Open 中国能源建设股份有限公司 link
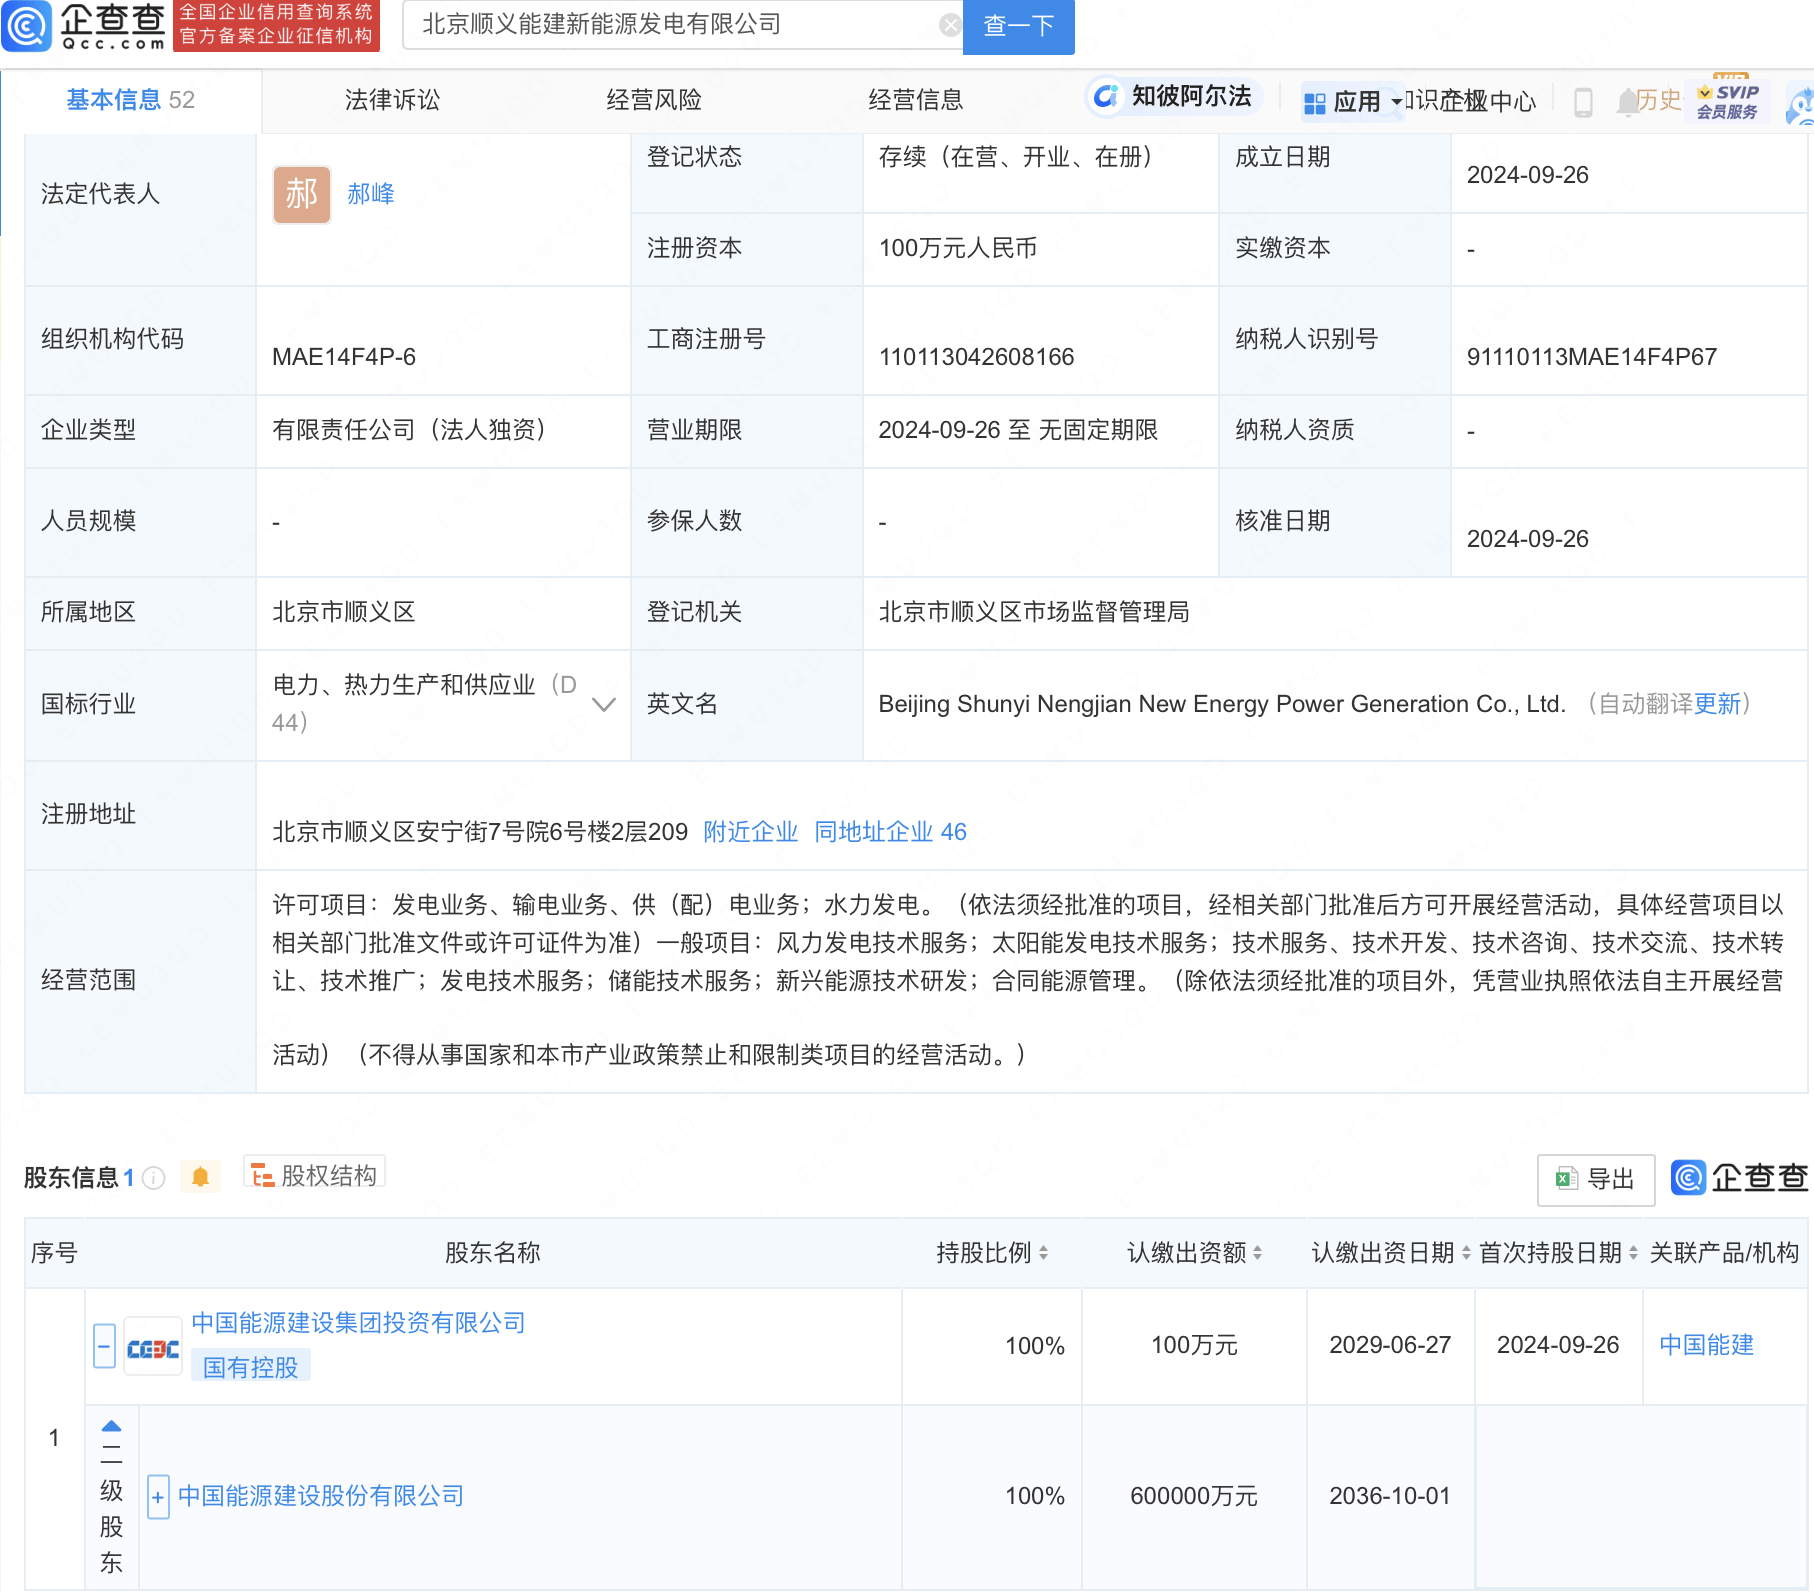The height and width of the screenshot is (1592, 1814). click(x=321, y=1496)
